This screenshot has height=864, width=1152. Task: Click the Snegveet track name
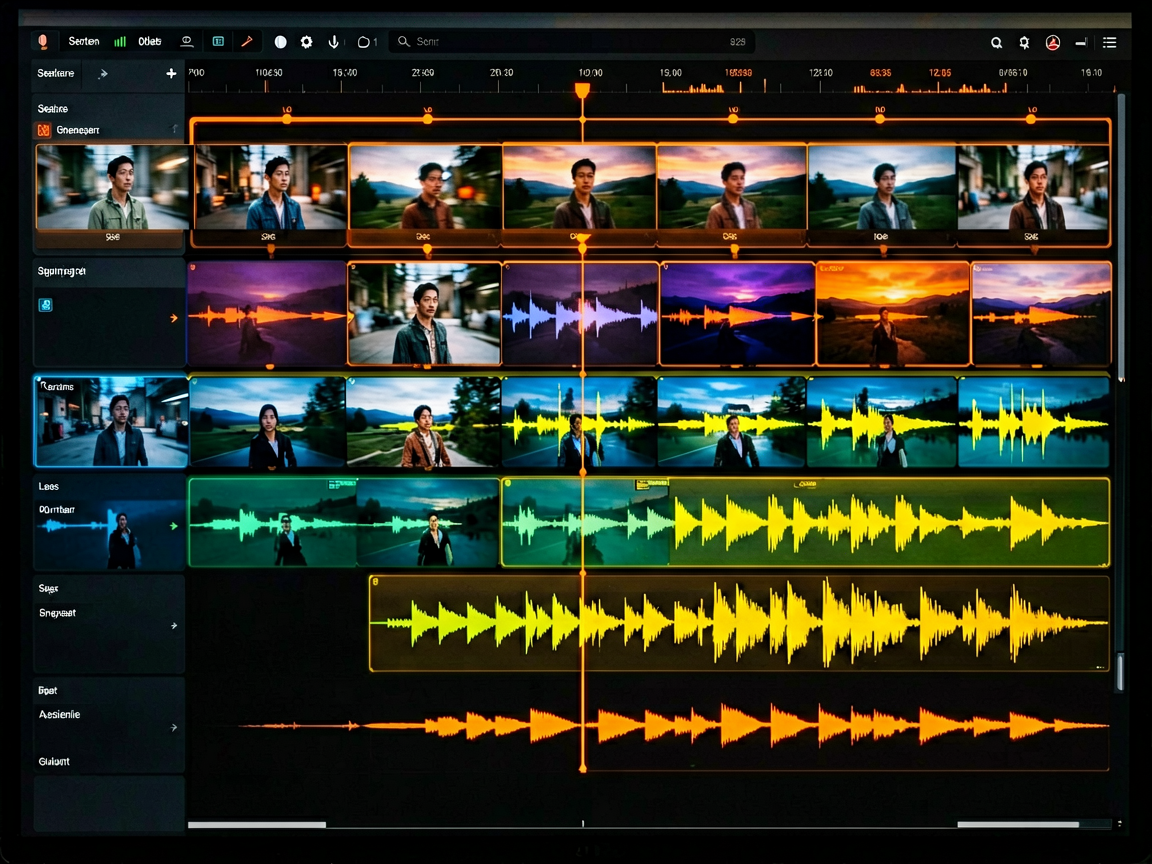click(x=57, y=613)
